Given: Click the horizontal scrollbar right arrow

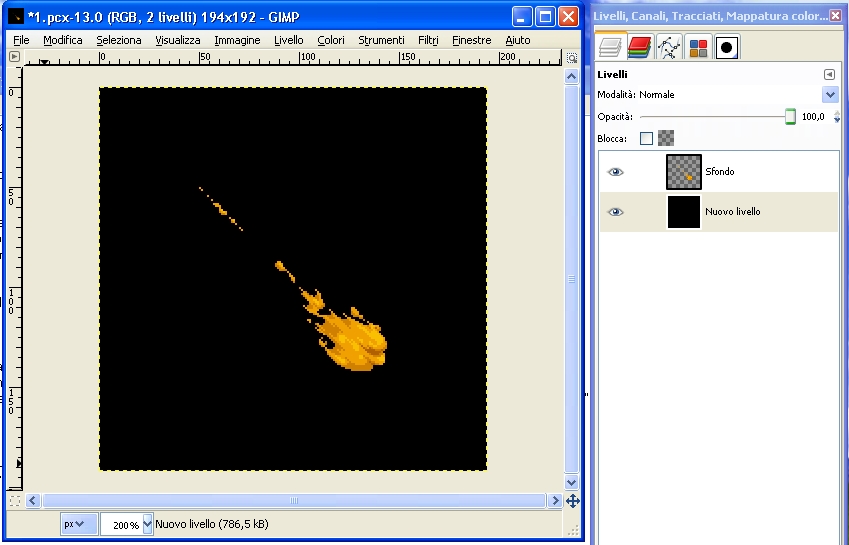Looking at the screenshot, I should tap(554, 501).
